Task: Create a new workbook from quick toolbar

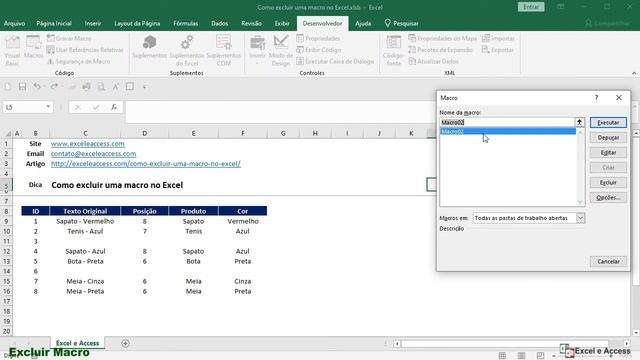Action: click(8, 87)
